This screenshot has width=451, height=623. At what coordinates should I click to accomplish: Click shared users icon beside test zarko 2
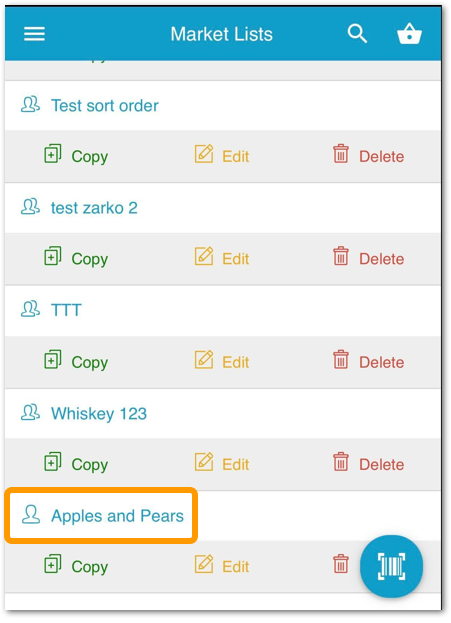coord(30,207)
